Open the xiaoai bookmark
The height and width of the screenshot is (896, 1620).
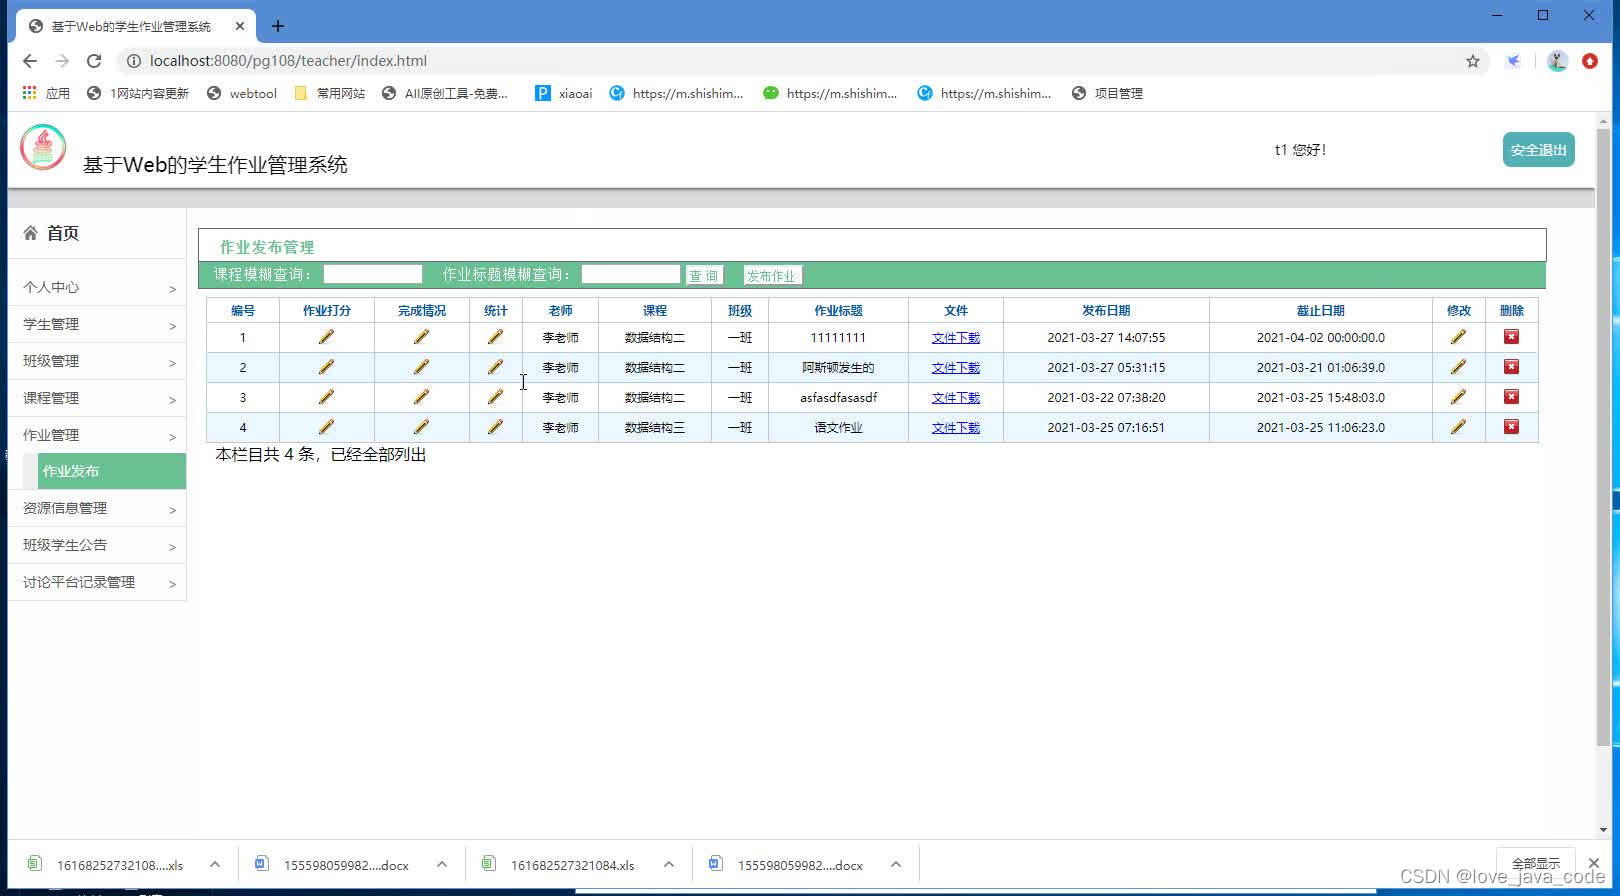point(563,93)
